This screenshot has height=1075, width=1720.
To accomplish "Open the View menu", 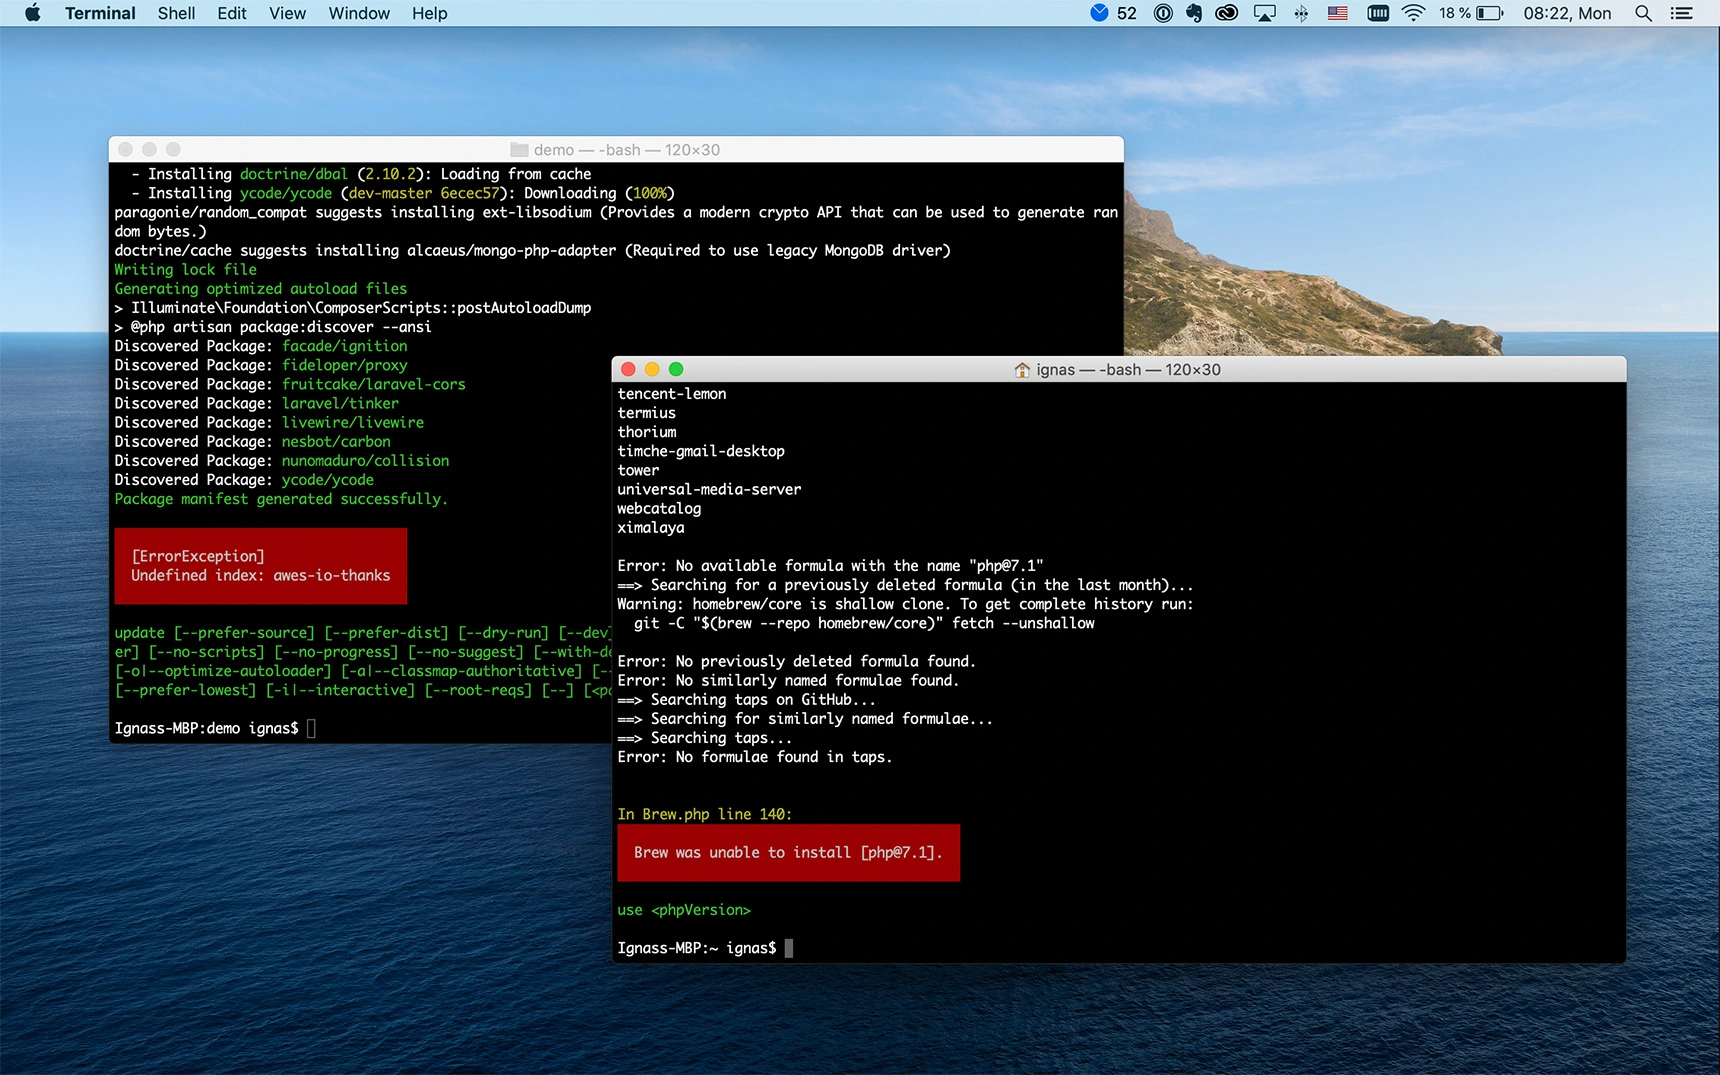I will tap(287, 13).
